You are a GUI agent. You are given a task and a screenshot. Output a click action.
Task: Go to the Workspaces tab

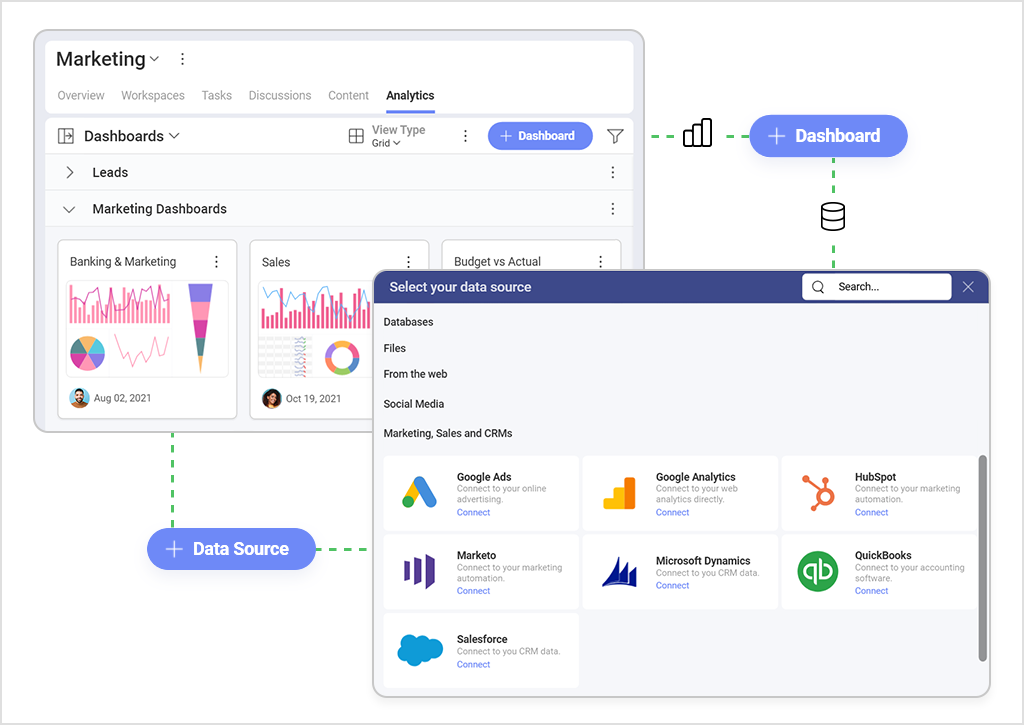tap(153, 96)
